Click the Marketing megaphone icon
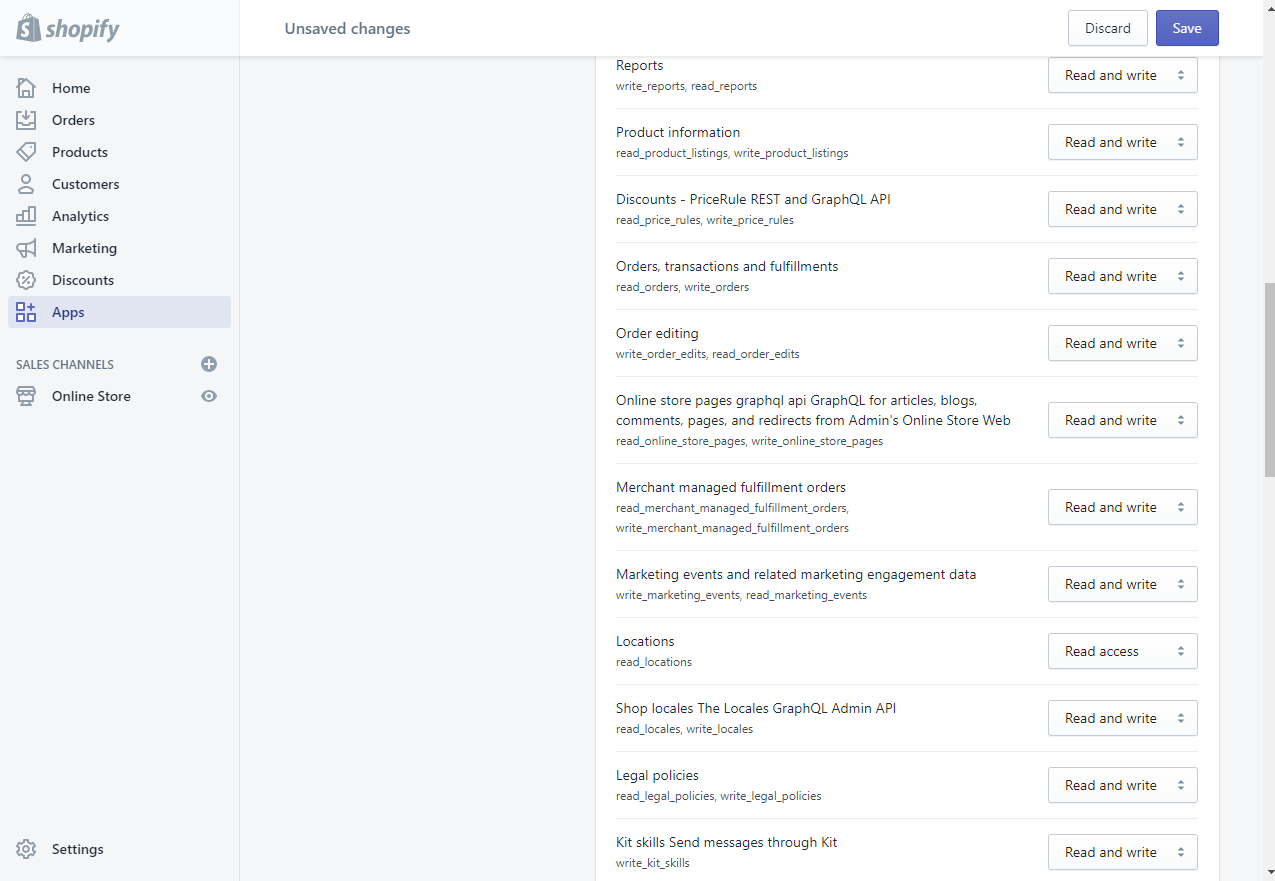Screen dimensions: 1275x881 tap(26, 248)
